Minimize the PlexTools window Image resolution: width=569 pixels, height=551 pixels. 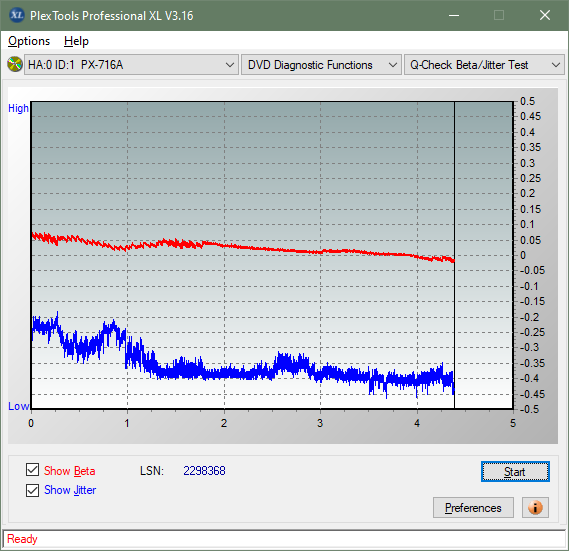click(x=454, y=15)
